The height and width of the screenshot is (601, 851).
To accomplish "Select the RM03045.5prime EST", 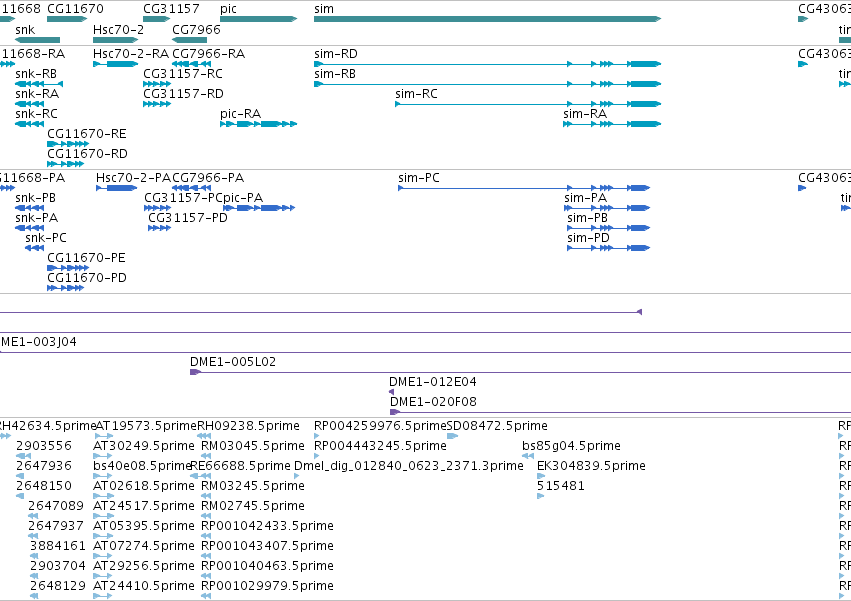I will 206,456.
